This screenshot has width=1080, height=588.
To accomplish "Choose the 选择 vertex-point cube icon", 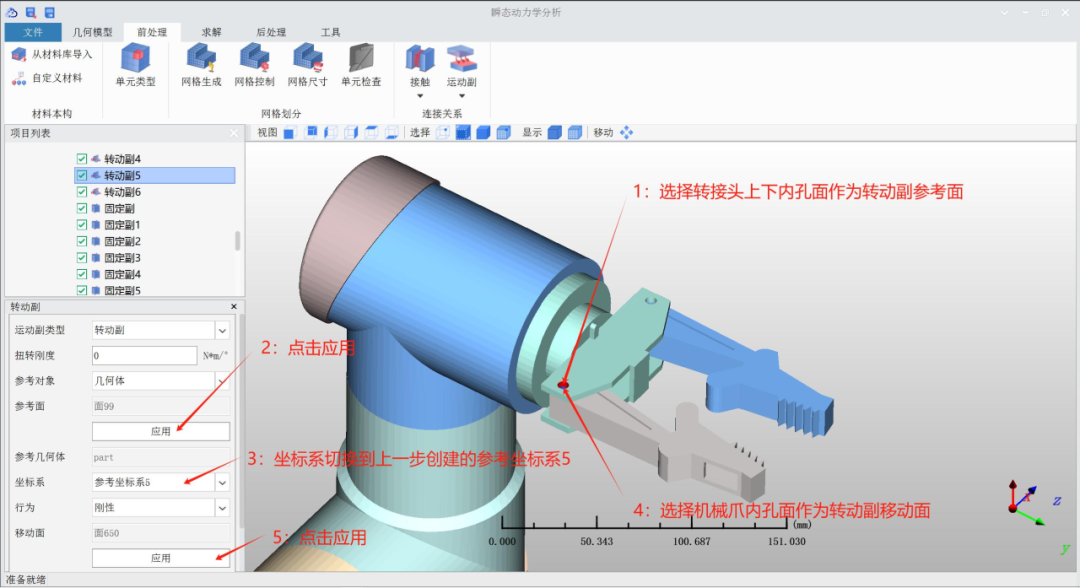I will pyautogui.click(x=443, y=132).
